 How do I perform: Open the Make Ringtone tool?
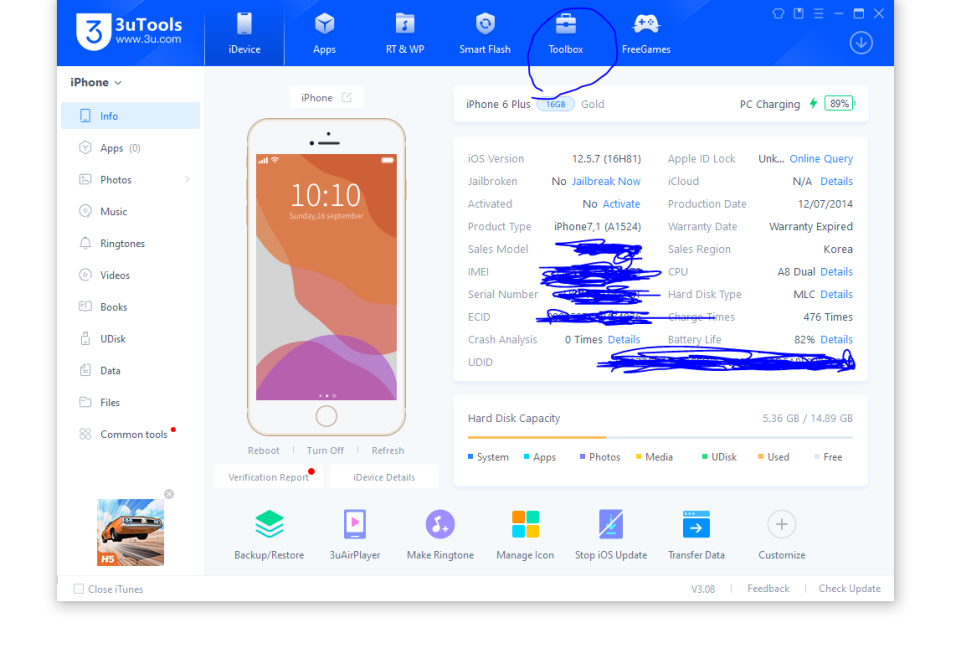440,535
